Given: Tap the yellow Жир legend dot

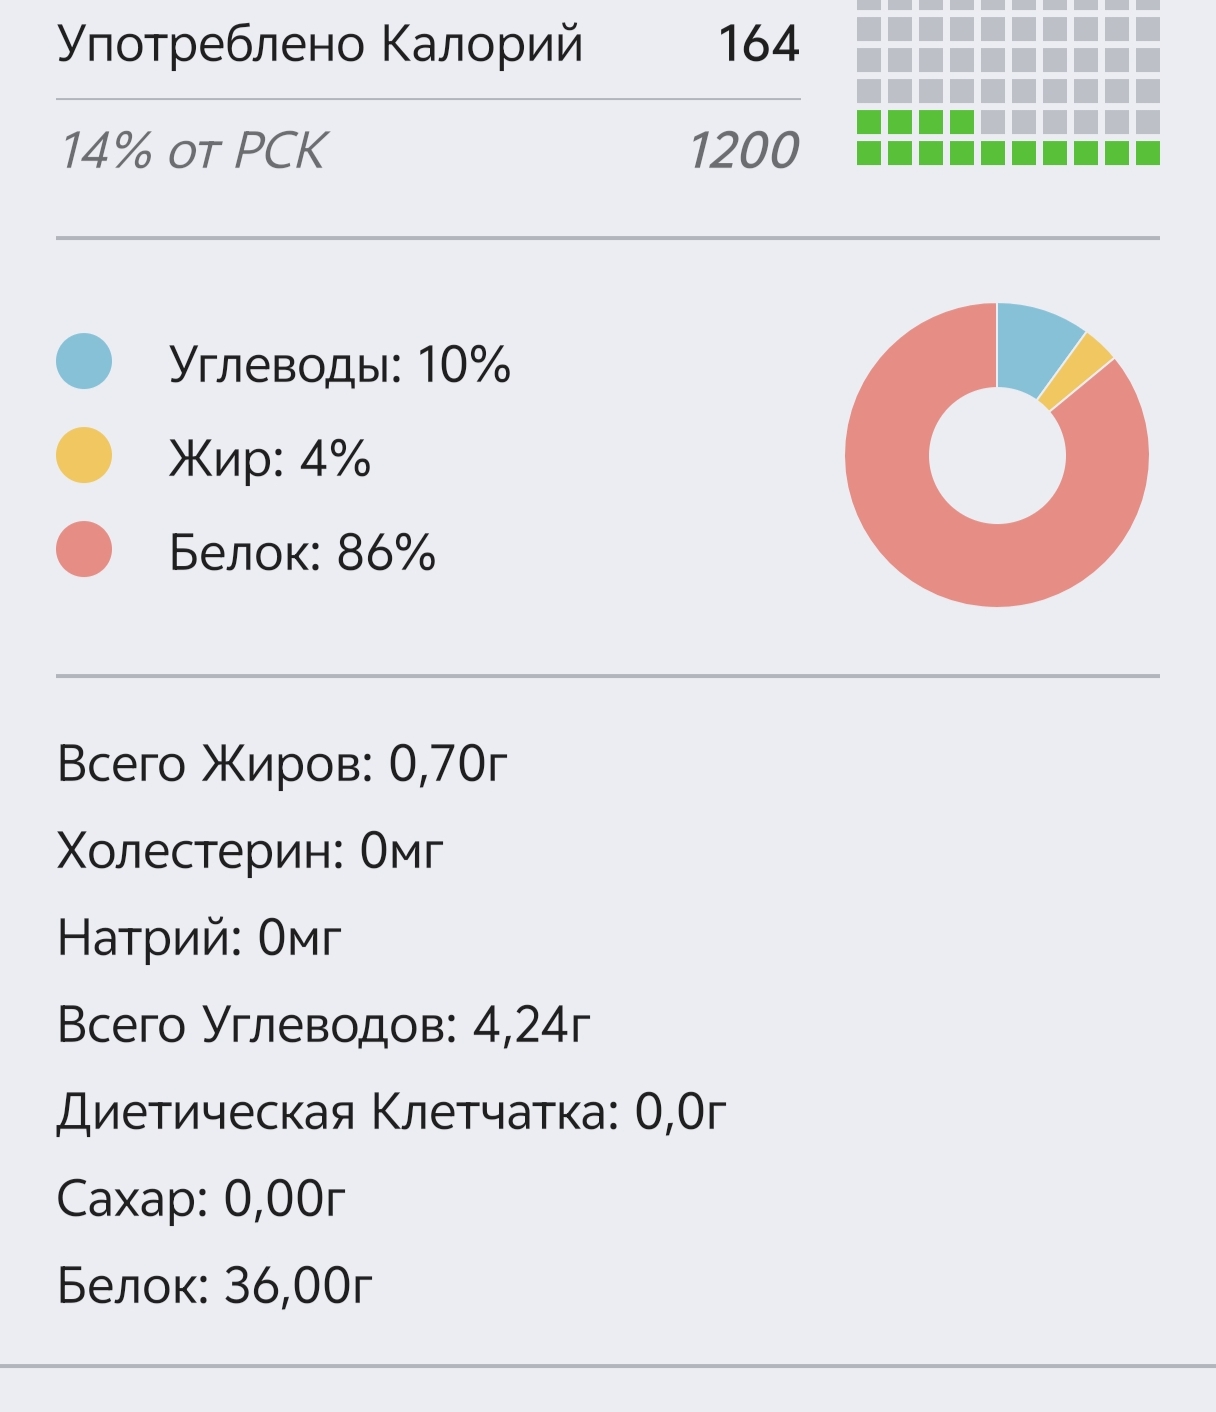Looking at the screenshot, I should tap(84, 456).
